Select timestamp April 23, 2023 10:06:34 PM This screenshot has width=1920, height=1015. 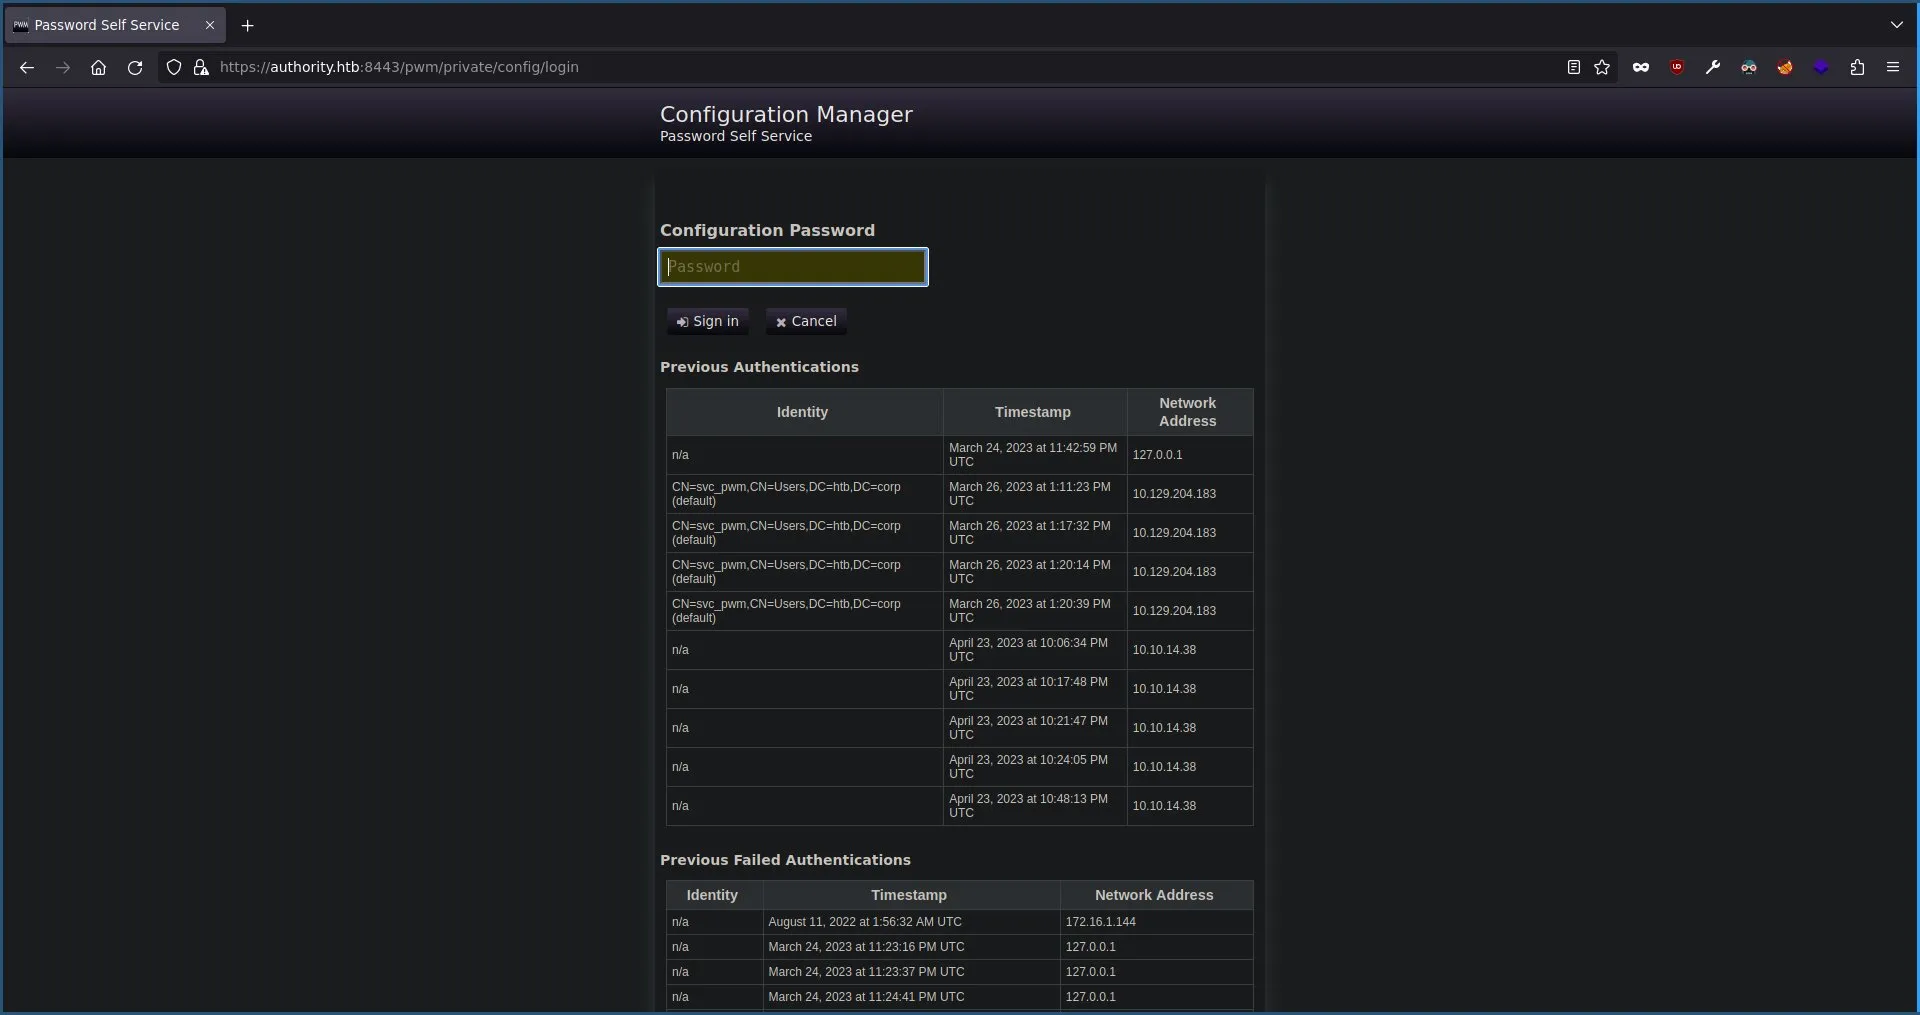pos(1028,650)
